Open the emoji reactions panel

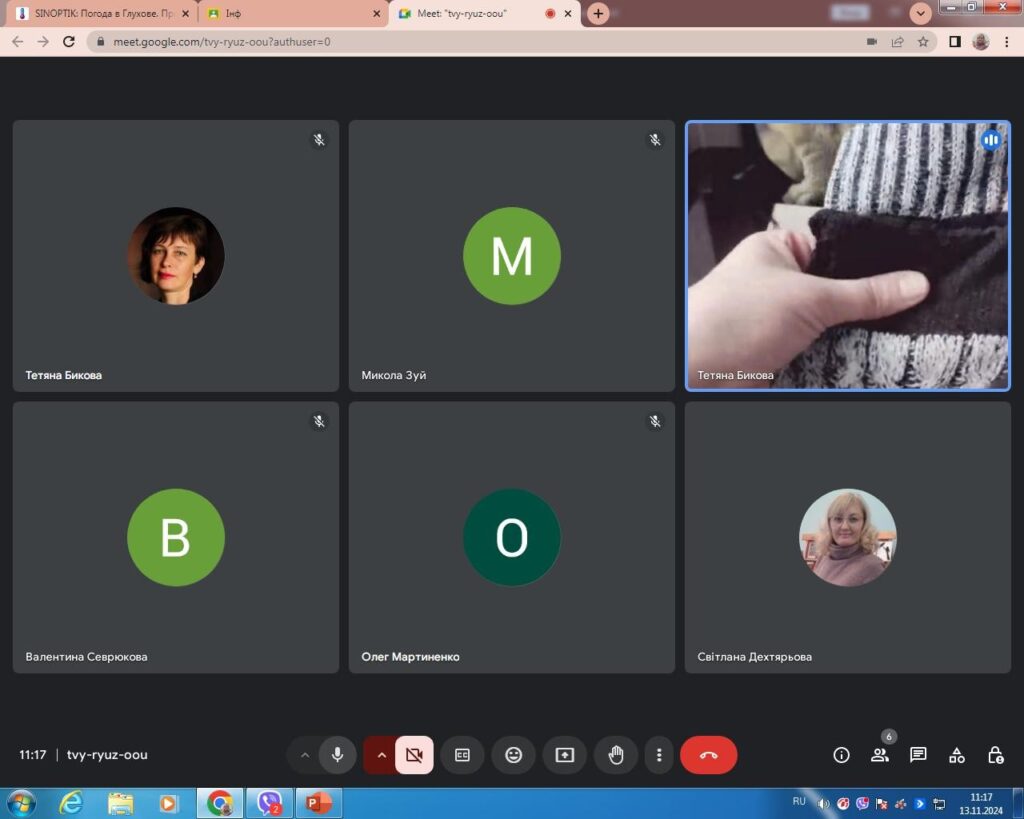[x=513, y=755]
